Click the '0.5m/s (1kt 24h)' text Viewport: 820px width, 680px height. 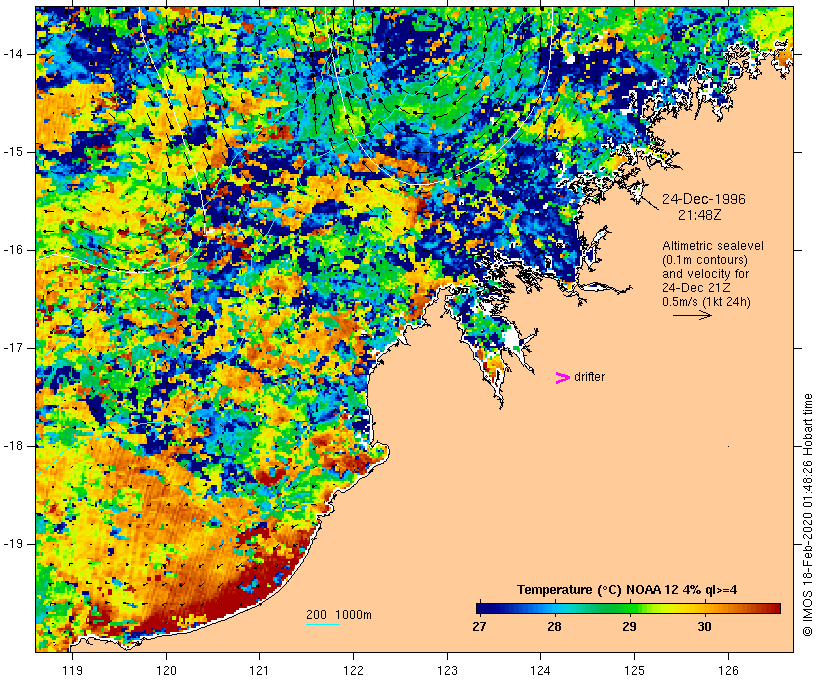(706, 302)
